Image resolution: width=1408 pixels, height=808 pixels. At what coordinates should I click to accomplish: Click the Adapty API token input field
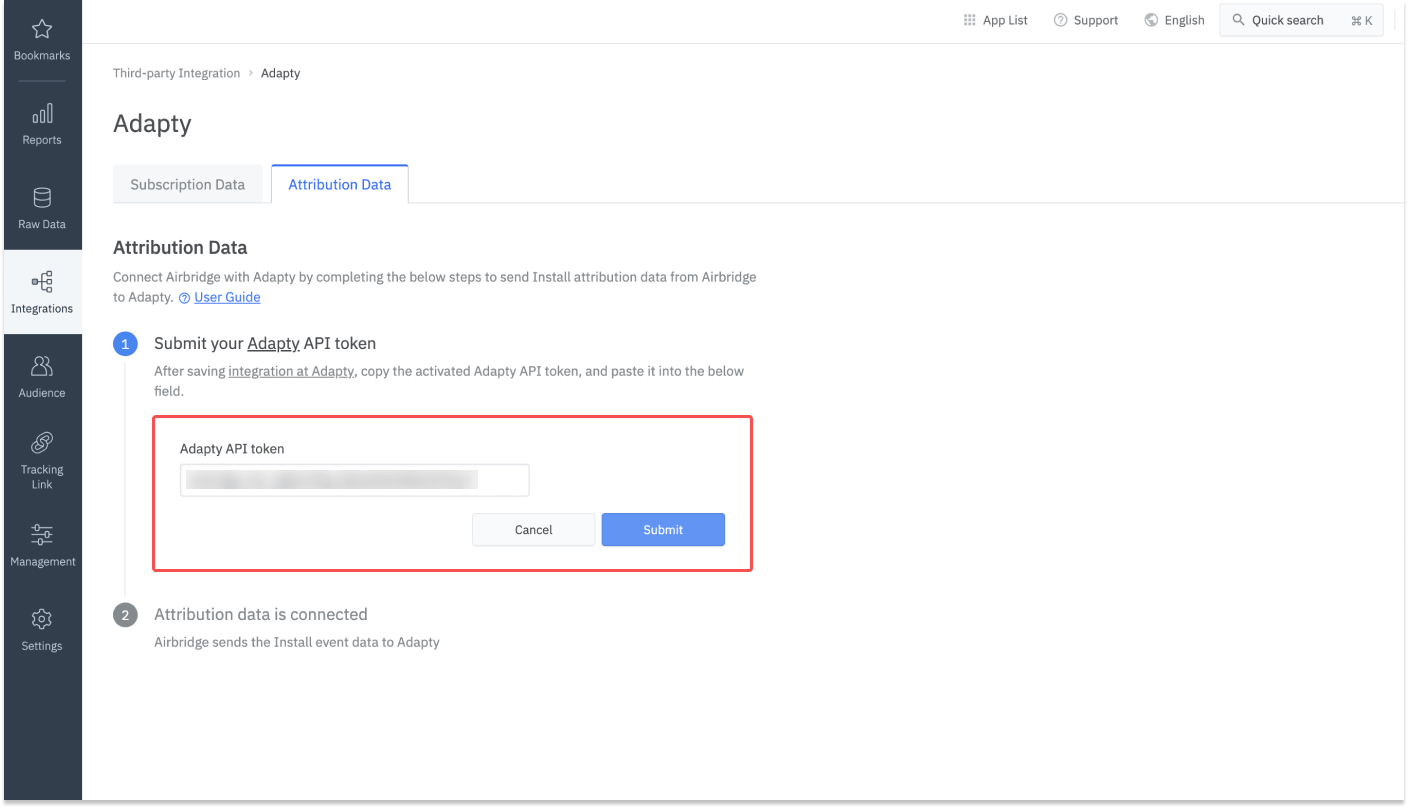[355, 480]
